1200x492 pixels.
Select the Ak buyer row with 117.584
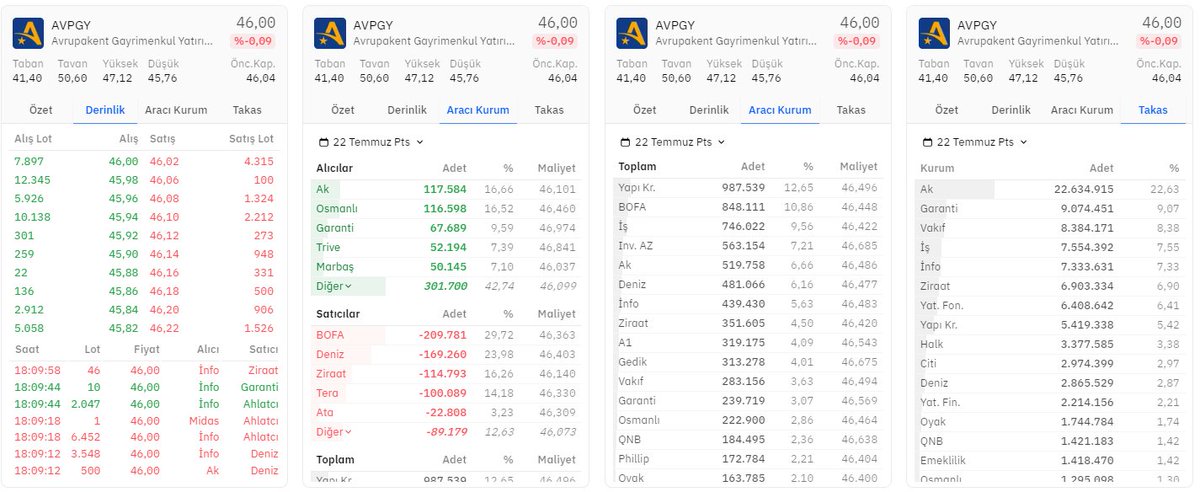(x=445, y=189)
